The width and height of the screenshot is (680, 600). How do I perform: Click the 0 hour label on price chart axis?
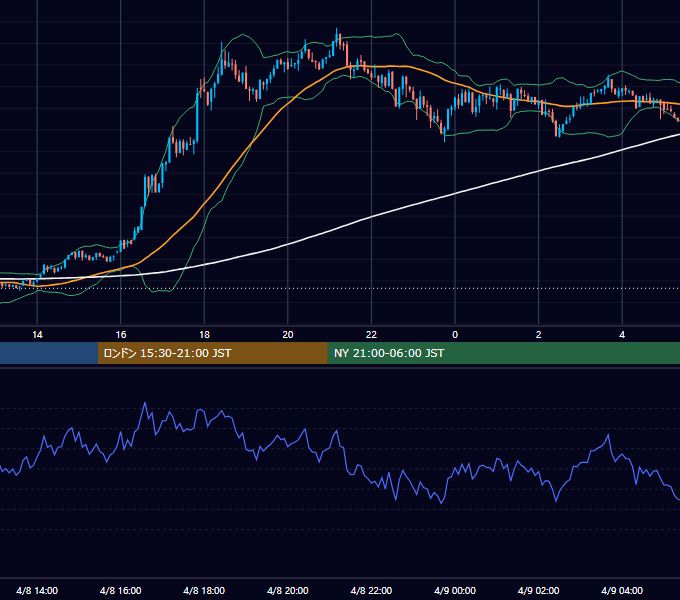click(455, 335)
